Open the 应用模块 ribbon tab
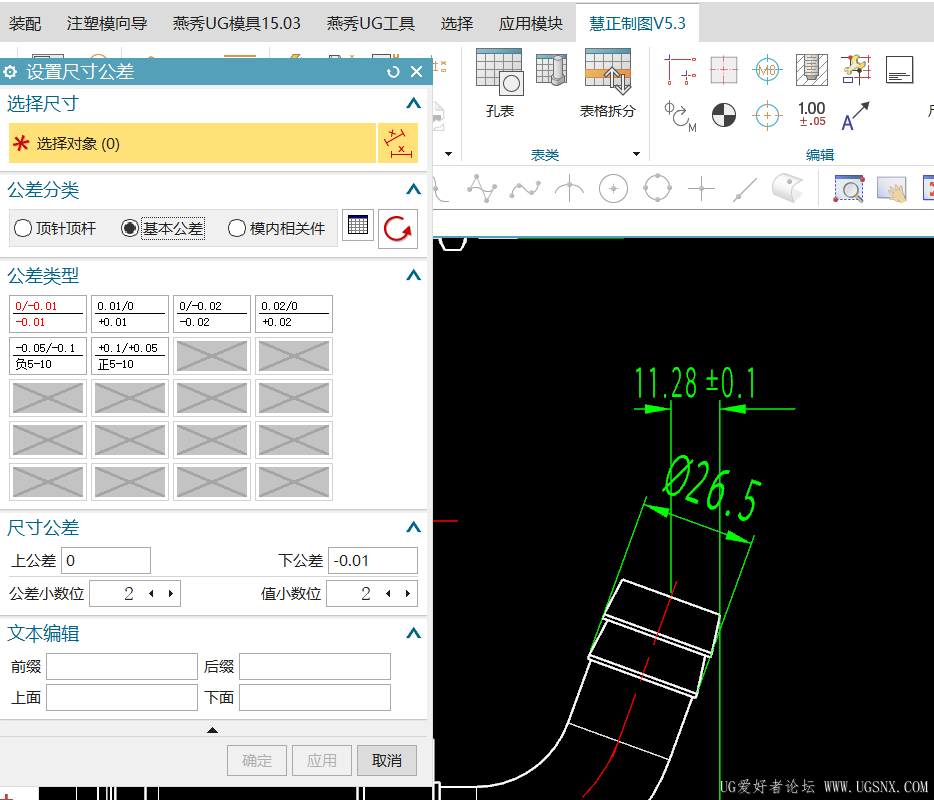934x800 pixels. pos(530,23)
